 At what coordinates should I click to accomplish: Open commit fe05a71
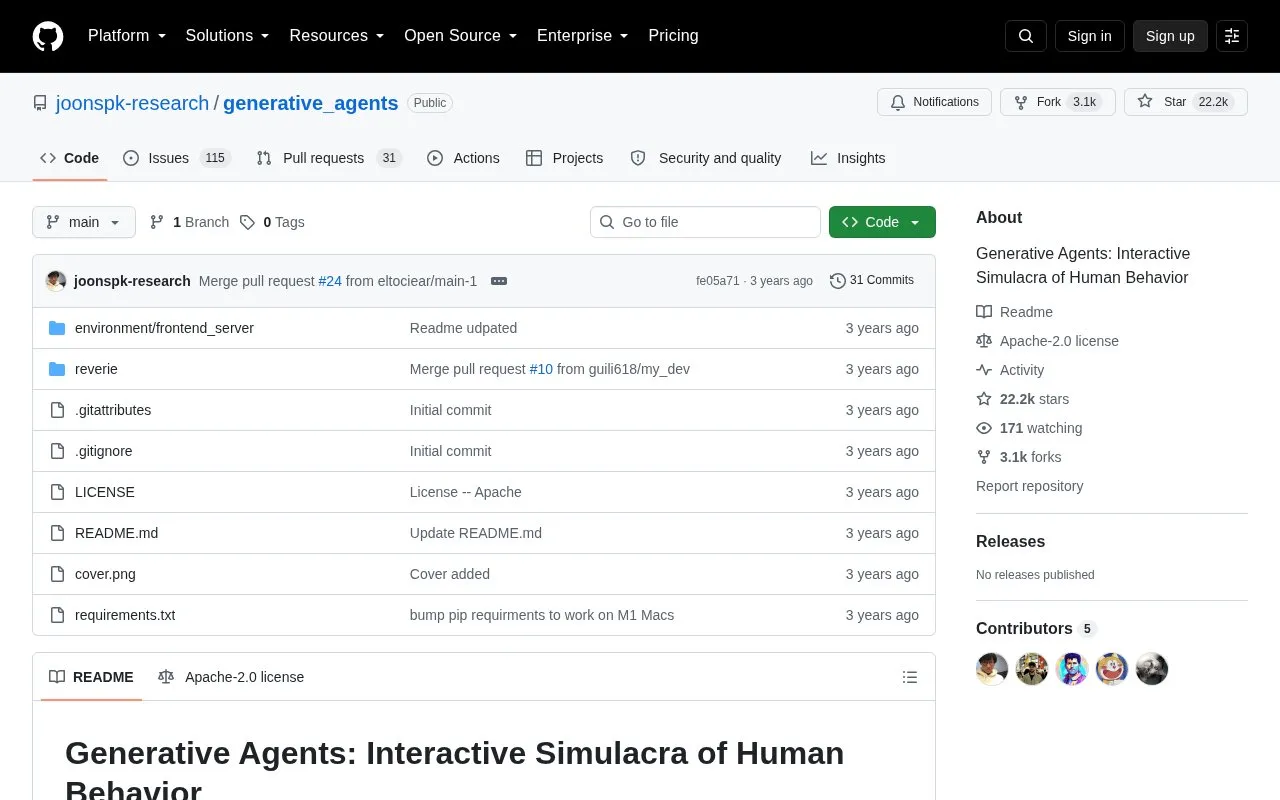(717, 281)
